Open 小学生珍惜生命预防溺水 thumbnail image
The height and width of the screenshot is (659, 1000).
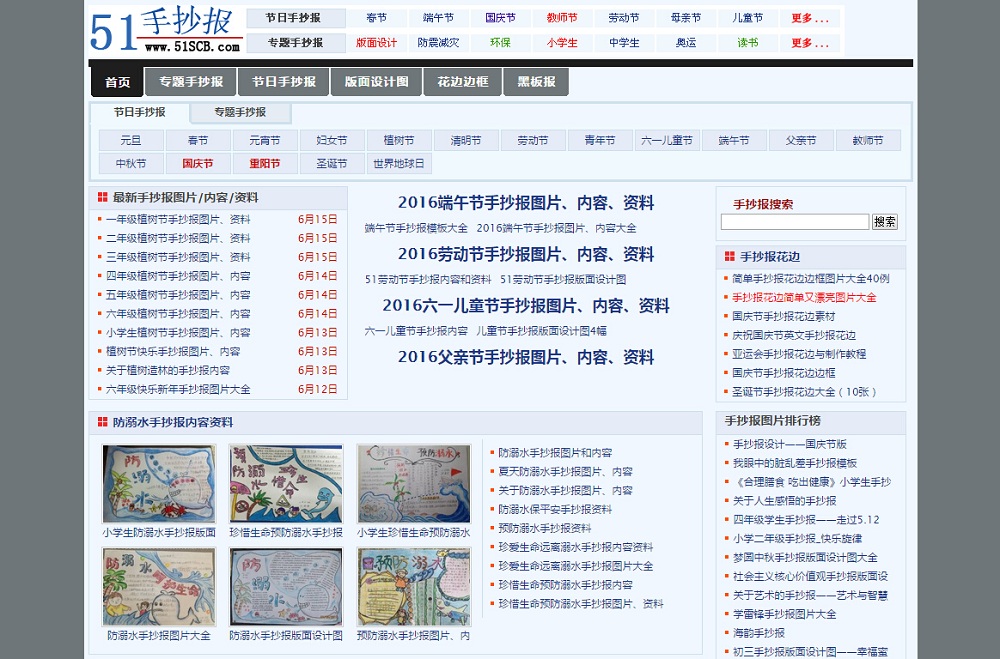[x=414, y=484]
